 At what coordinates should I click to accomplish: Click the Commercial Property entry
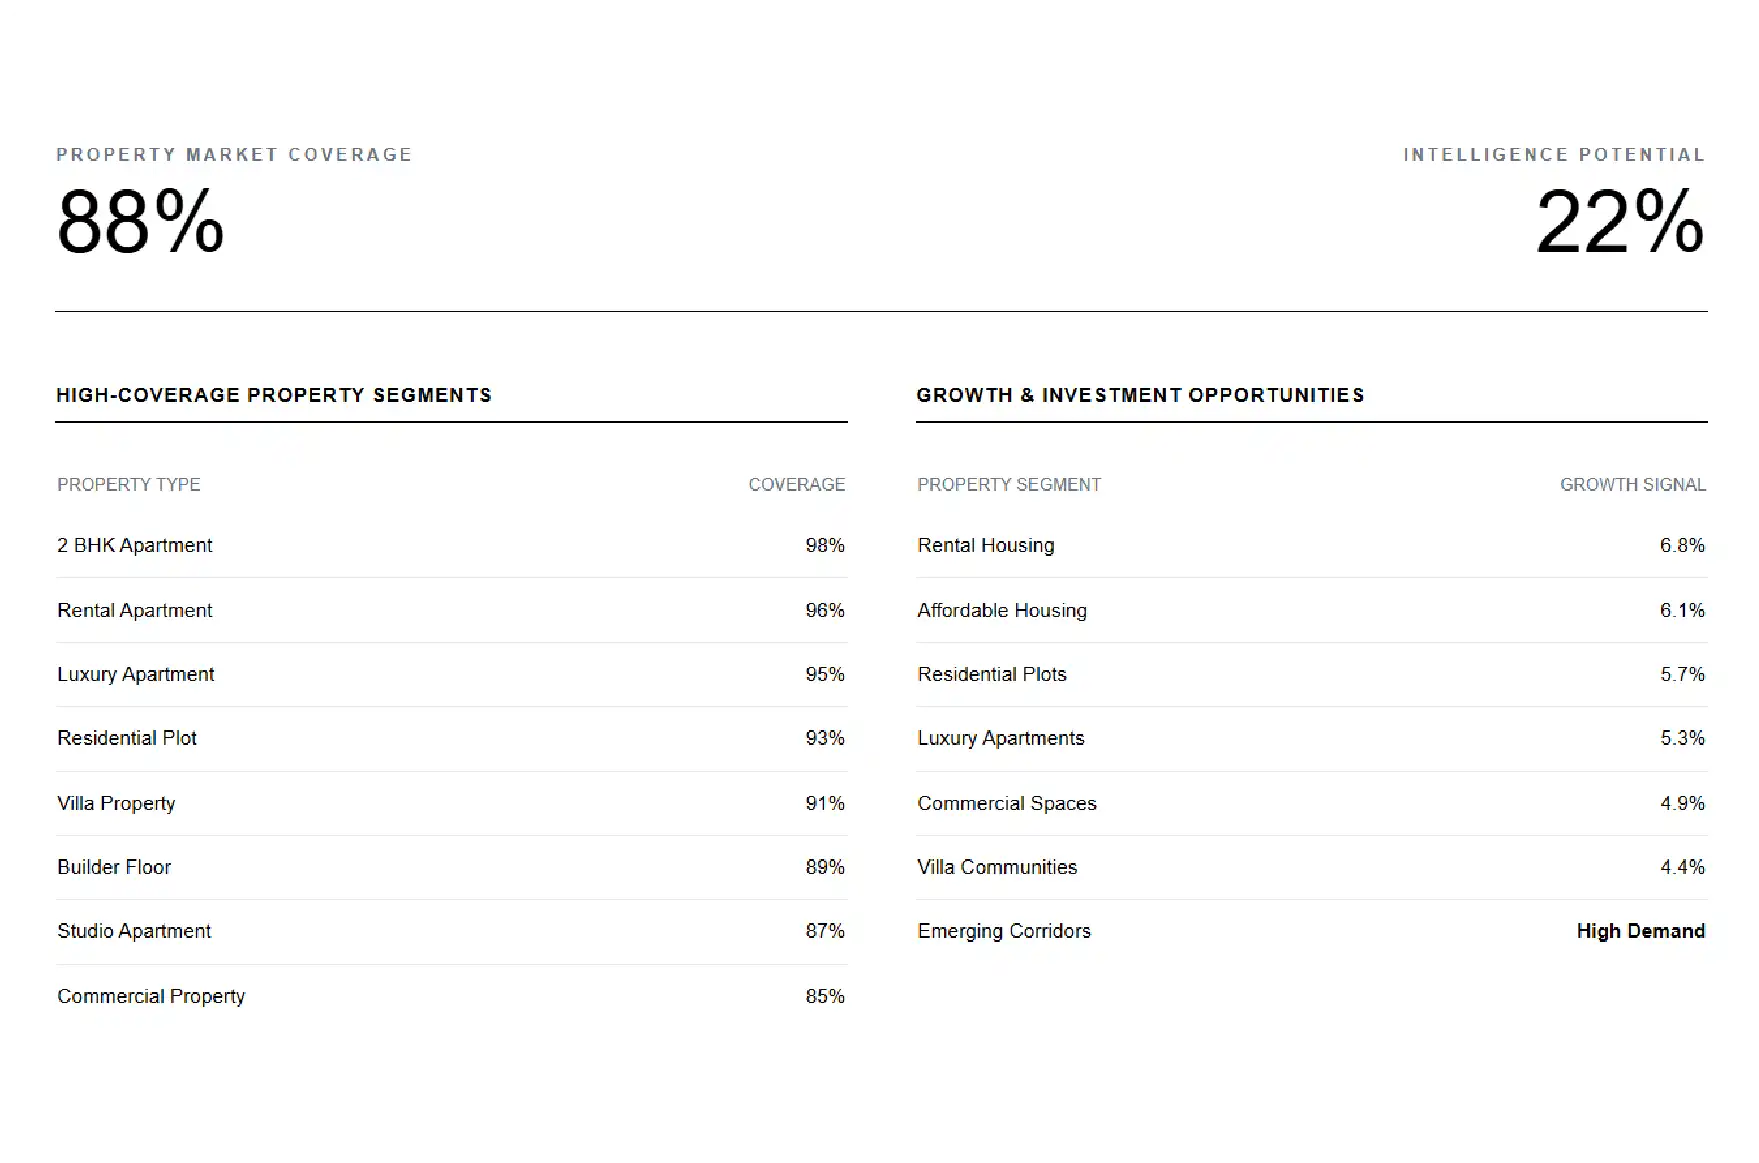point(451,996)
